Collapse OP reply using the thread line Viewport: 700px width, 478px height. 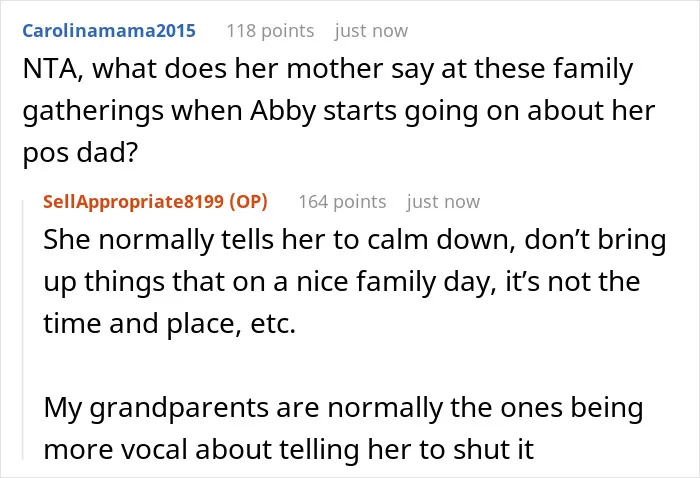[23, 330]
